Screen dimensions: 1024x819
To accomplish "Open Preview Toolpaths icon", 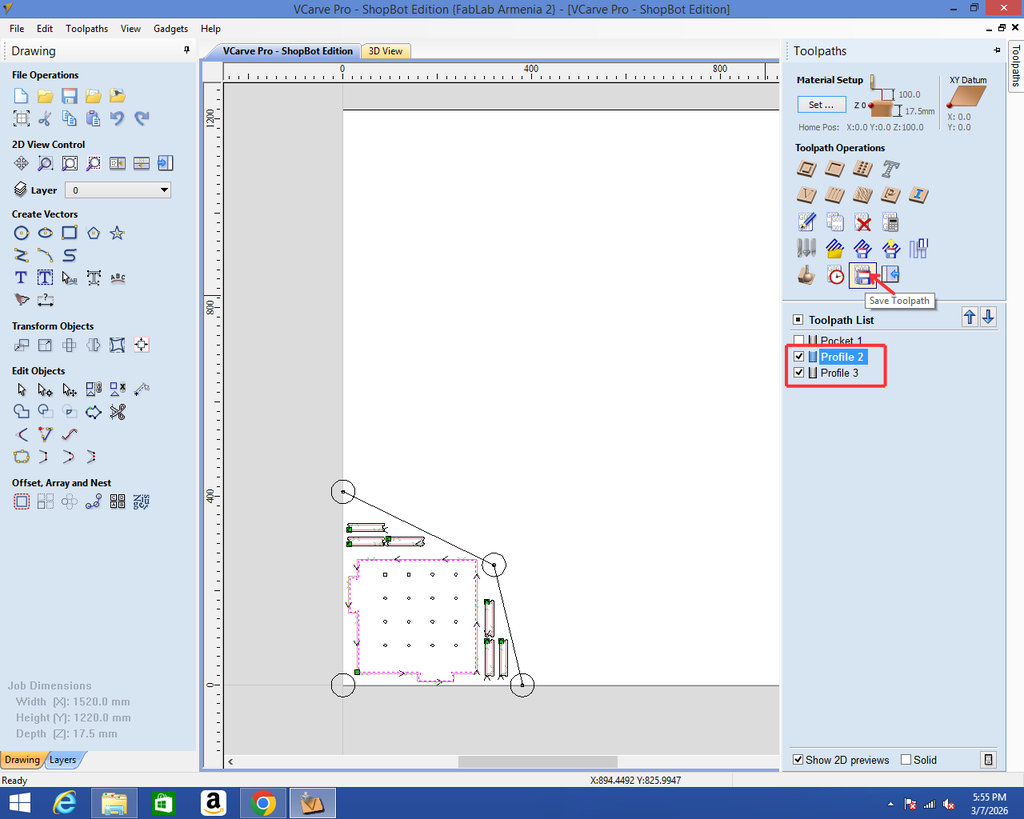I will 807,276.
